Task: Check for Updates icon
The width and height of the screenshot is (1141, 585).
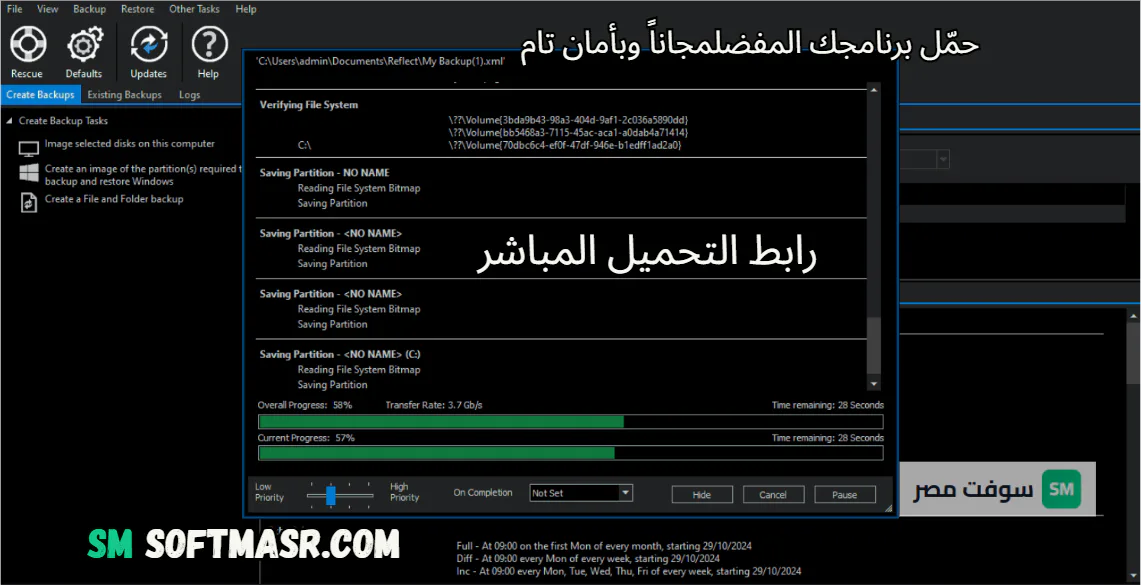Action: pos(148,51)
